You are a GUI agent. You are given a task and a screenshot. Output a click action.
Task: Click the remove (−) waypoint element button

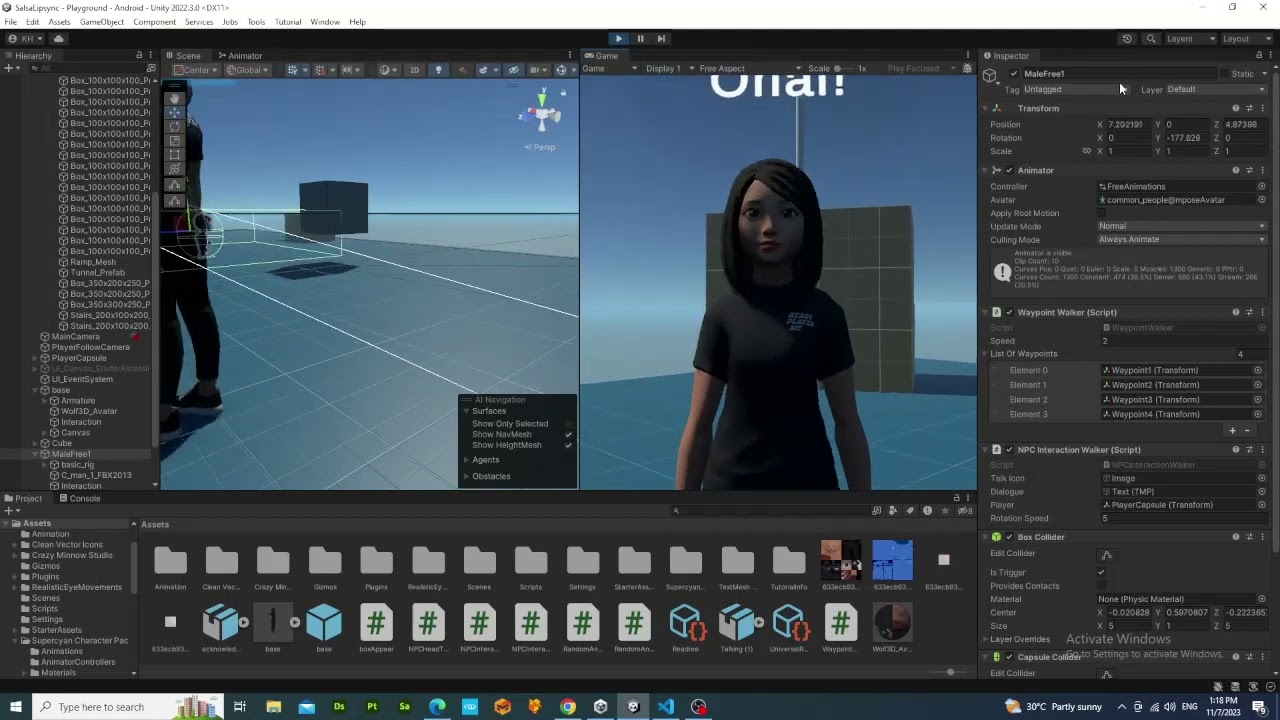click(1247, 431)
